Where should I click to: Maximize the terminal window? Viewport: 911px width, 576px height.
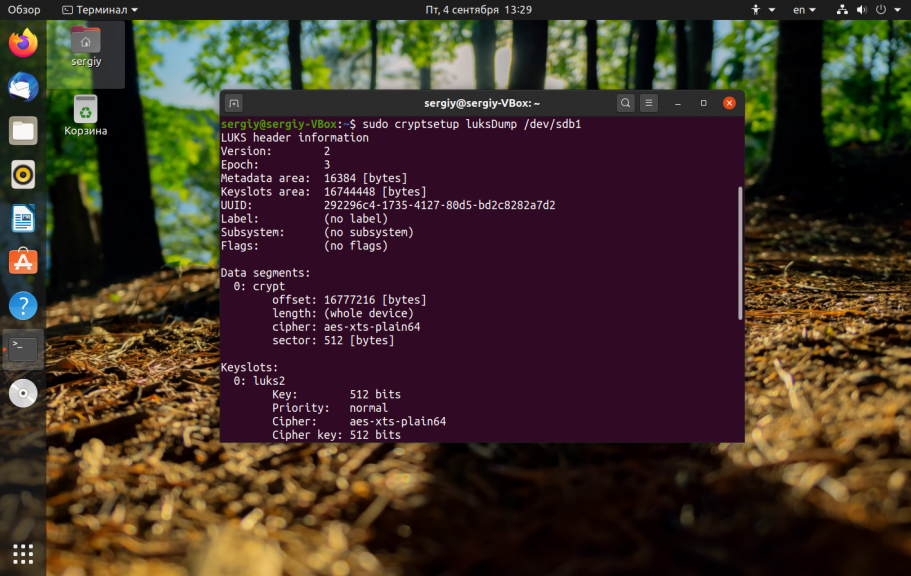coord(704,103)
